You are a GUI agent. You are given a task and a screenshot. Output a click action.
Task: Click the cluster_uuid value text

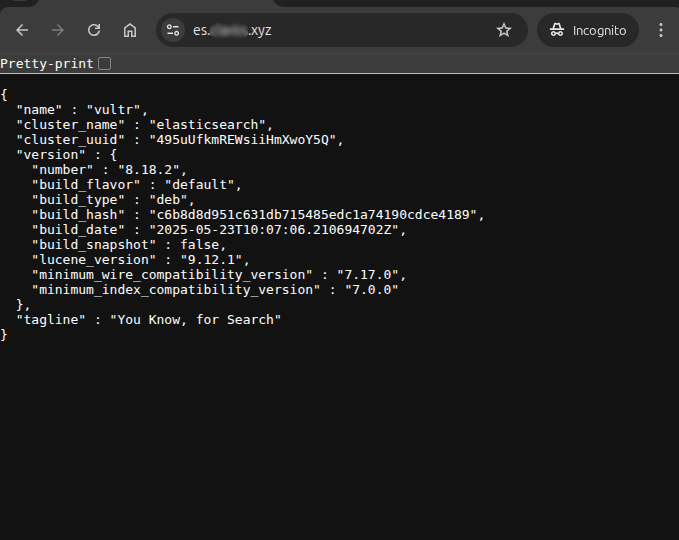click(x=242, y=140)
